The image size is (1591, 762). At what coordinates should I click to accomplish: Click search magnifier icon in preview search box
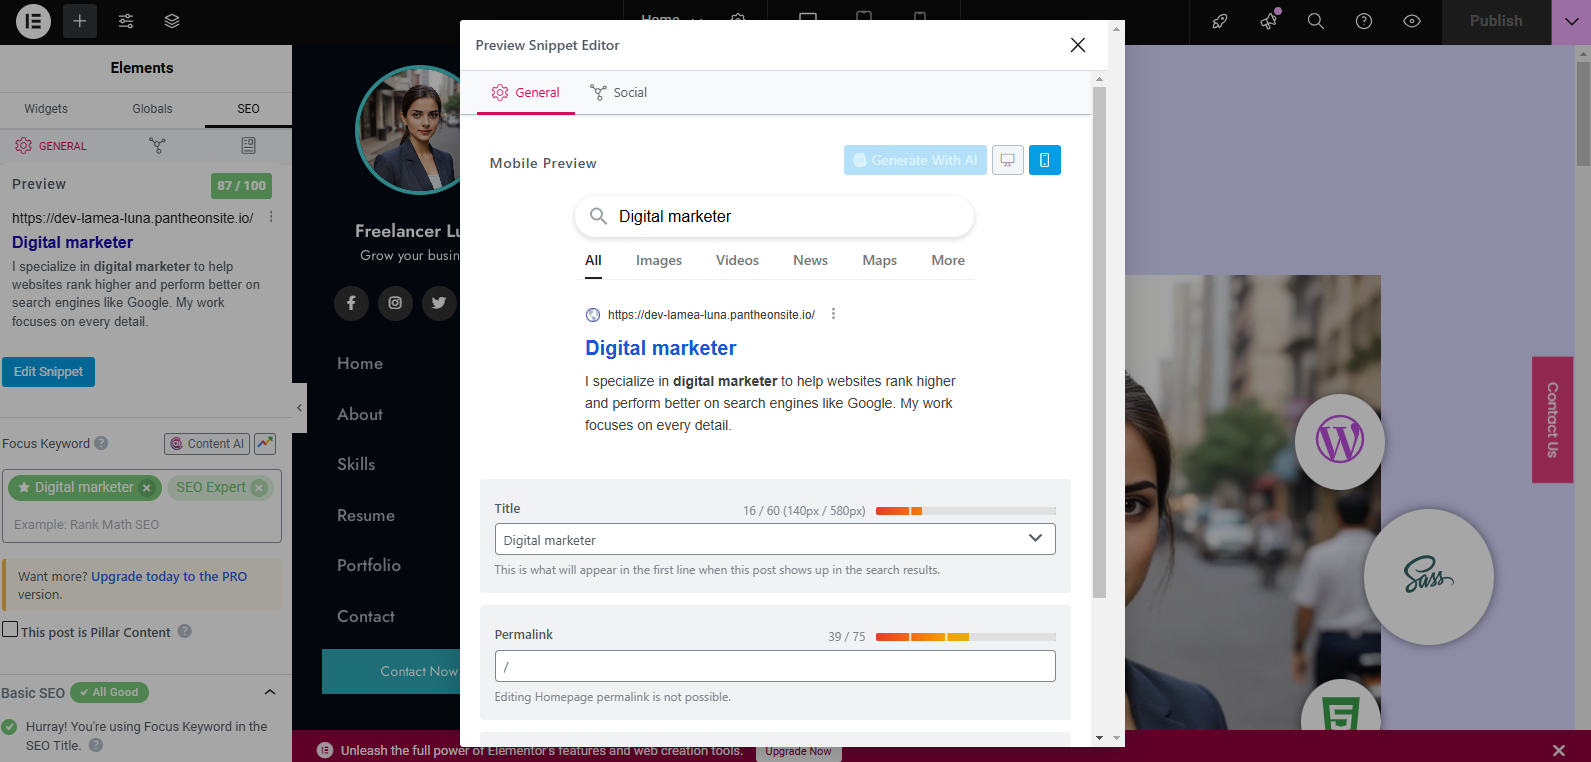[x=599, y=216]
